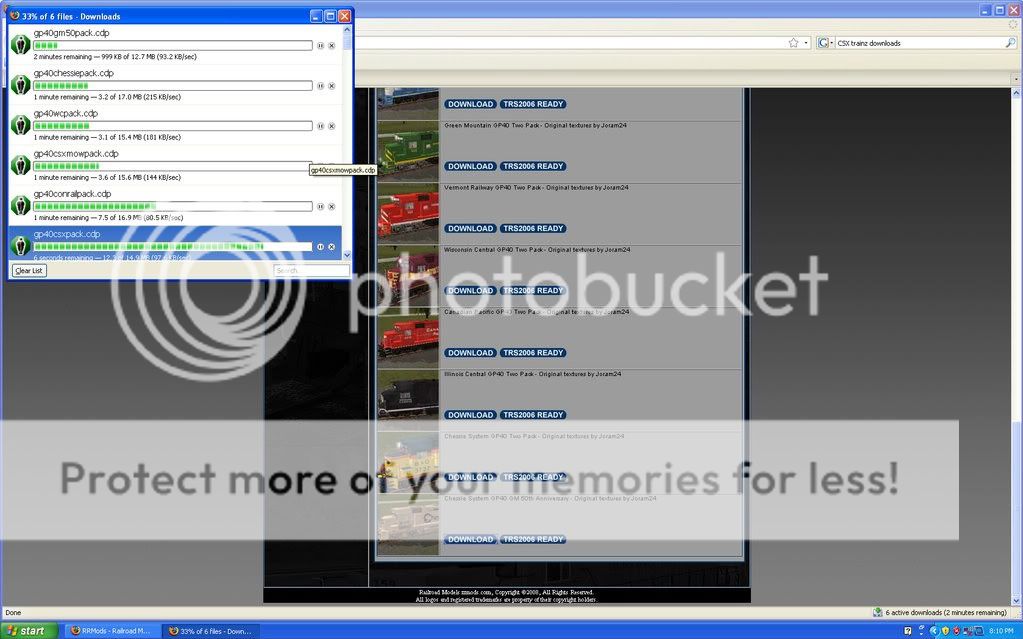Screen dimensions: 1023x639
Task: Click DOWNLOAD for Vermont Railway GP40 pack
Action: tap(470, 228)
